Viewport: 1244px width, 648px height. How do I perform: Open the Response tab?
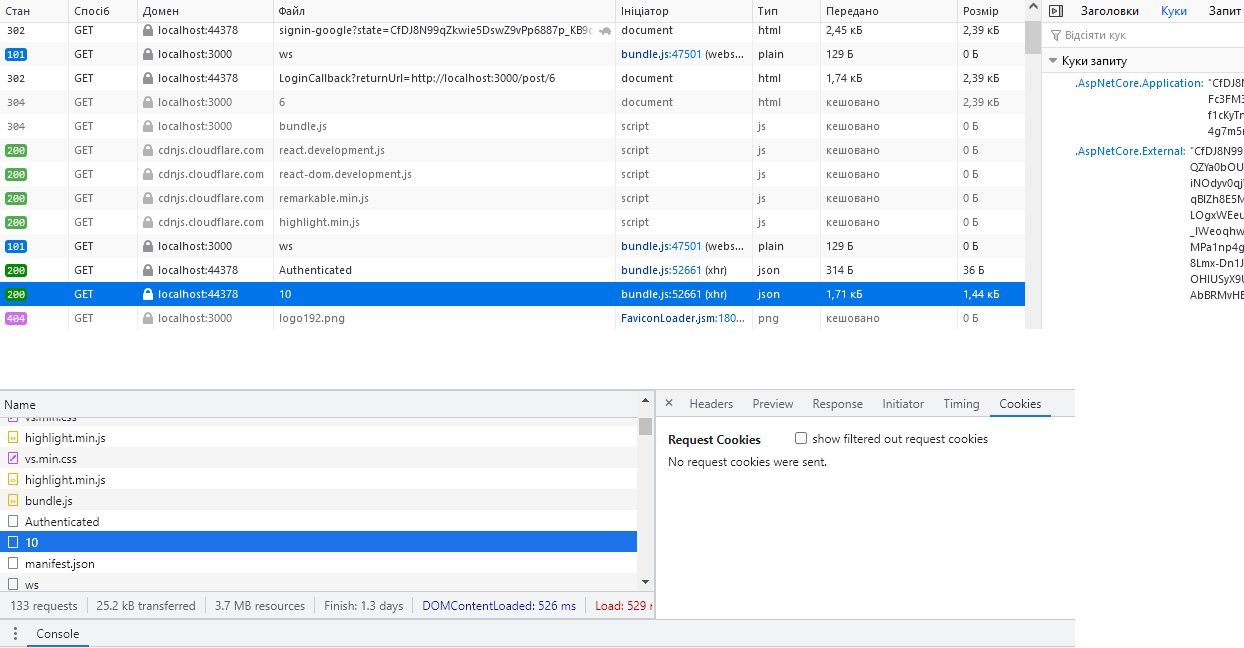[x=837, y=404]
